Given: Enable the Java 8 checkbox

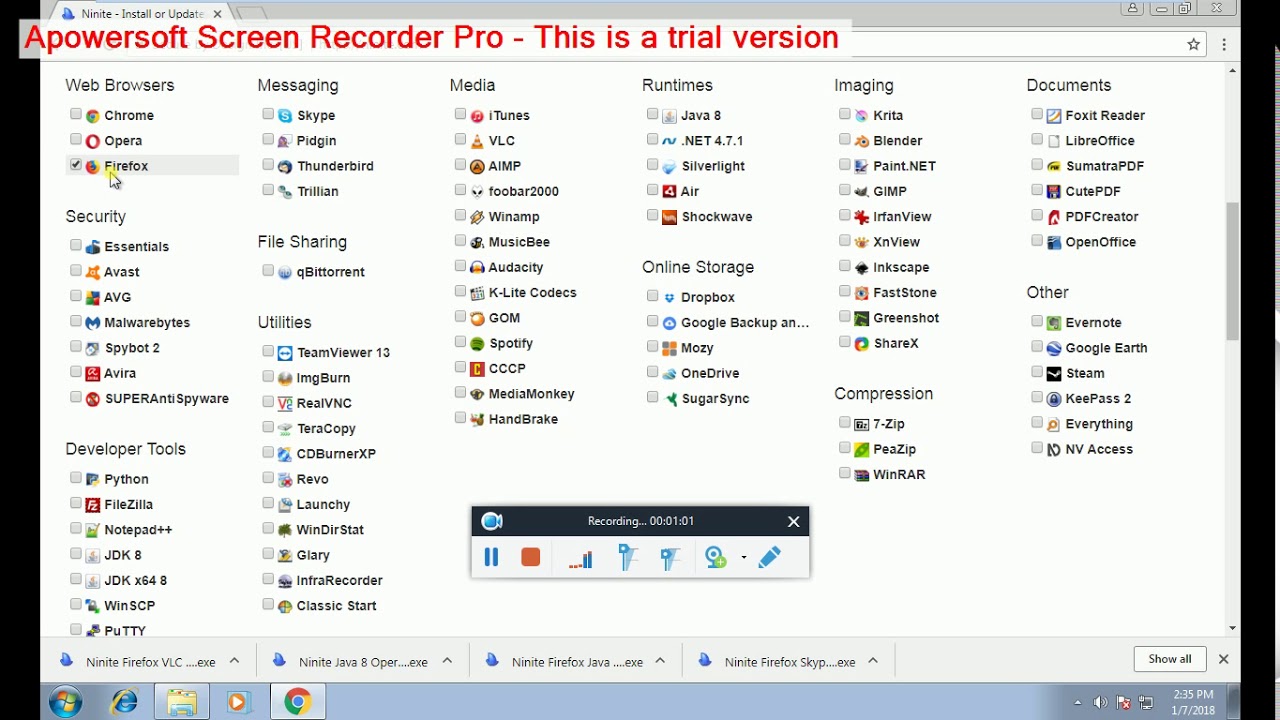Looking at the screenshot, I should point(653,114).
